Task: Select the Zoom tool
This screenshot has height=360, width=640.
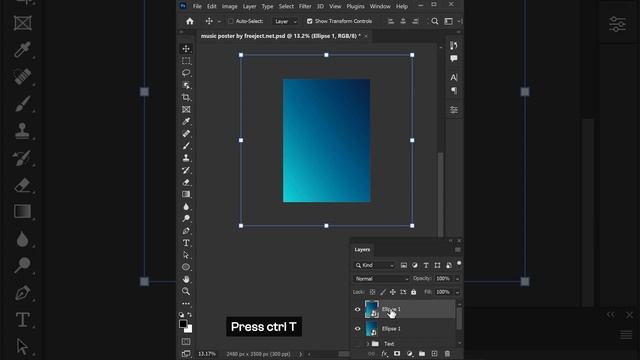Action: (x=186, y=291)
